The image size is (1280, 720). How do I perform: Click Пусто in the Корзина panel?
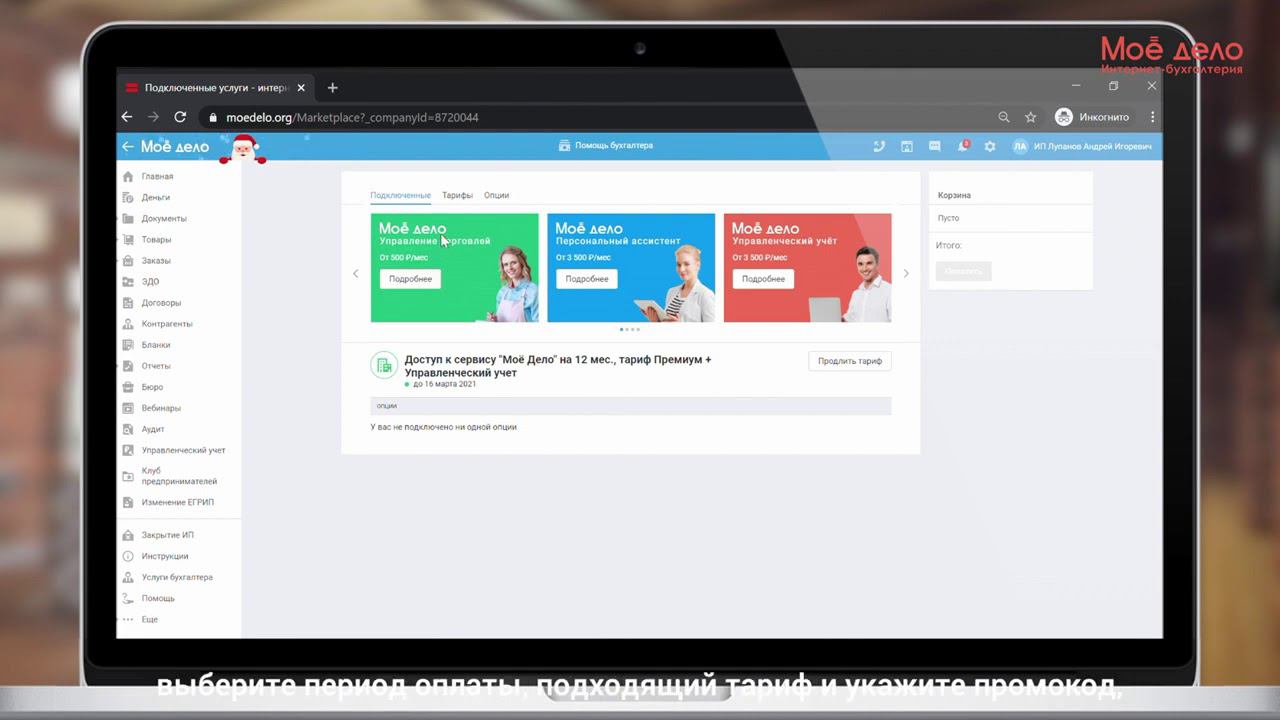pyautogui.click(x=948, y=218)
